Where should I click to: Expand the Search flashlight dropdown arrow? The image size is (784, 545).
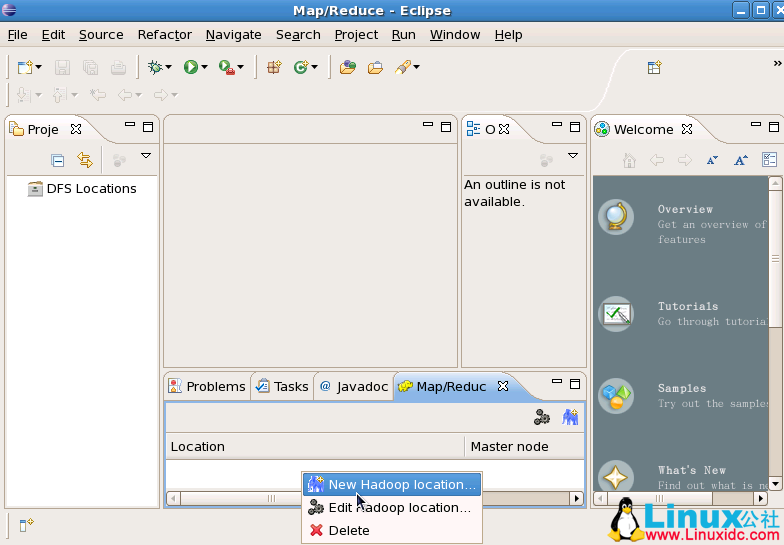(416, 67)
